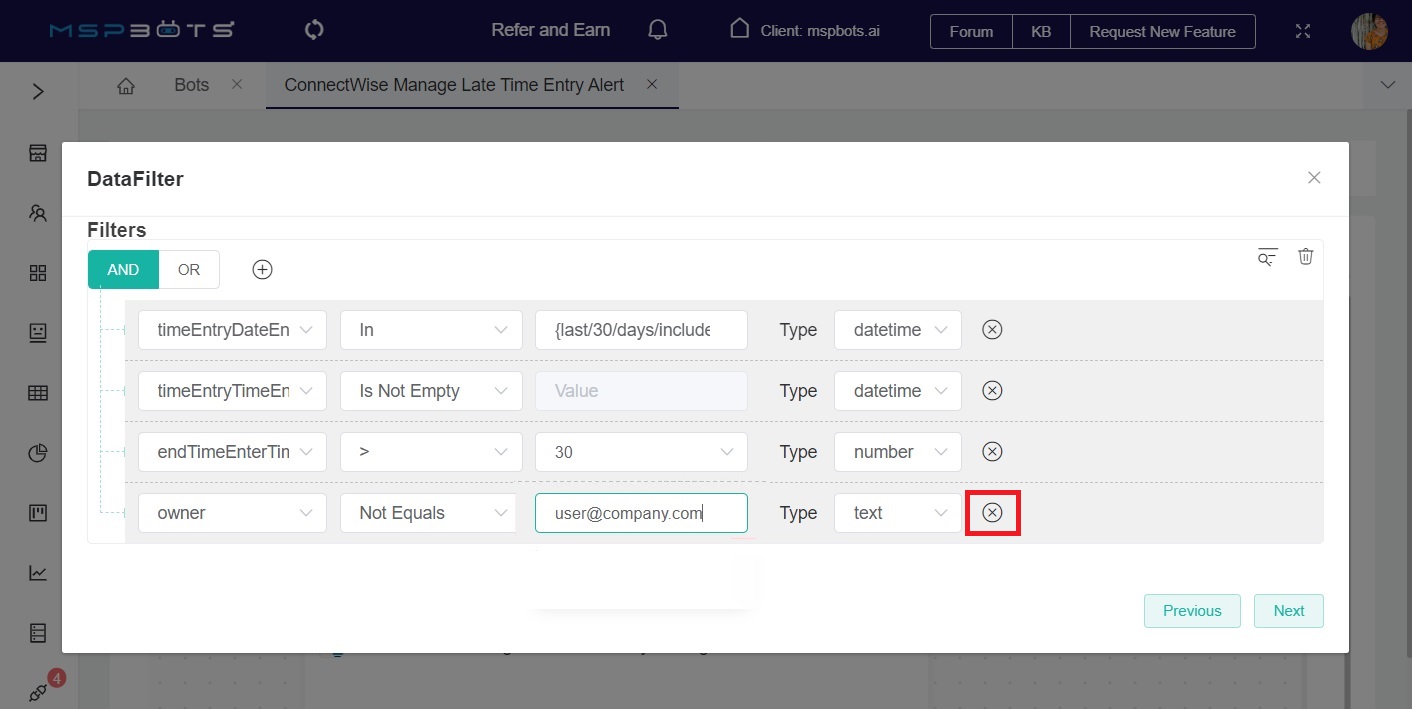Delete all filters with trash icon
This screenshot has width=1412, height=709.
point(1305,257)
